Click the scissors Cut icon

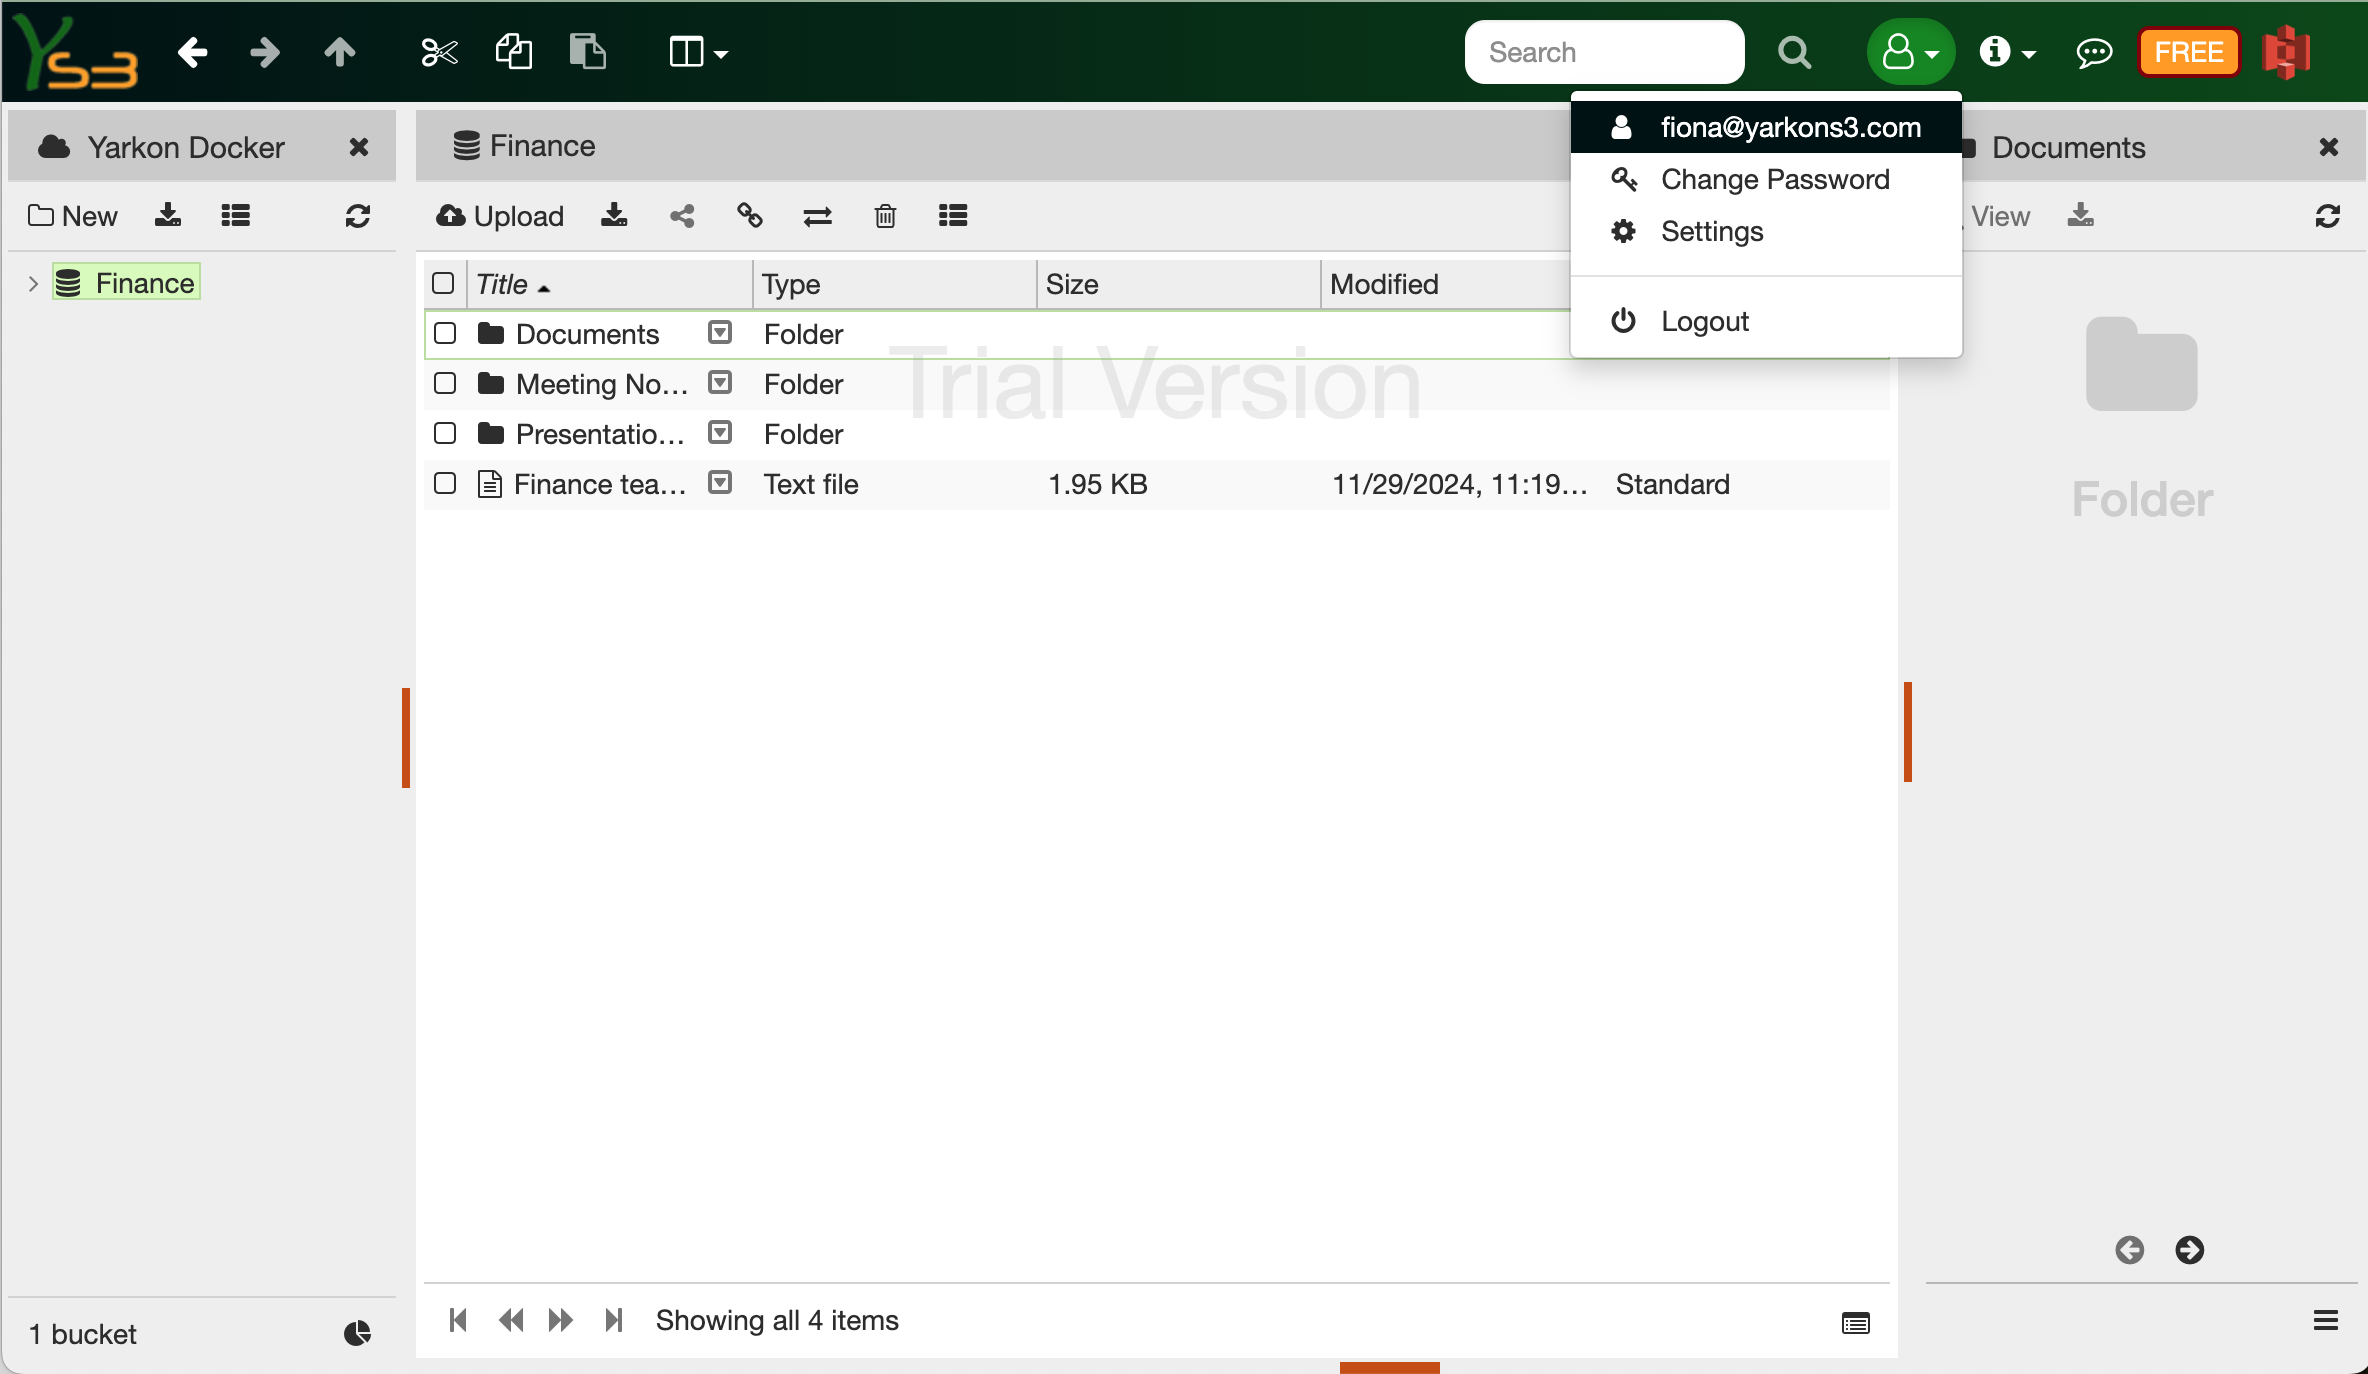(x=439, y=52)
